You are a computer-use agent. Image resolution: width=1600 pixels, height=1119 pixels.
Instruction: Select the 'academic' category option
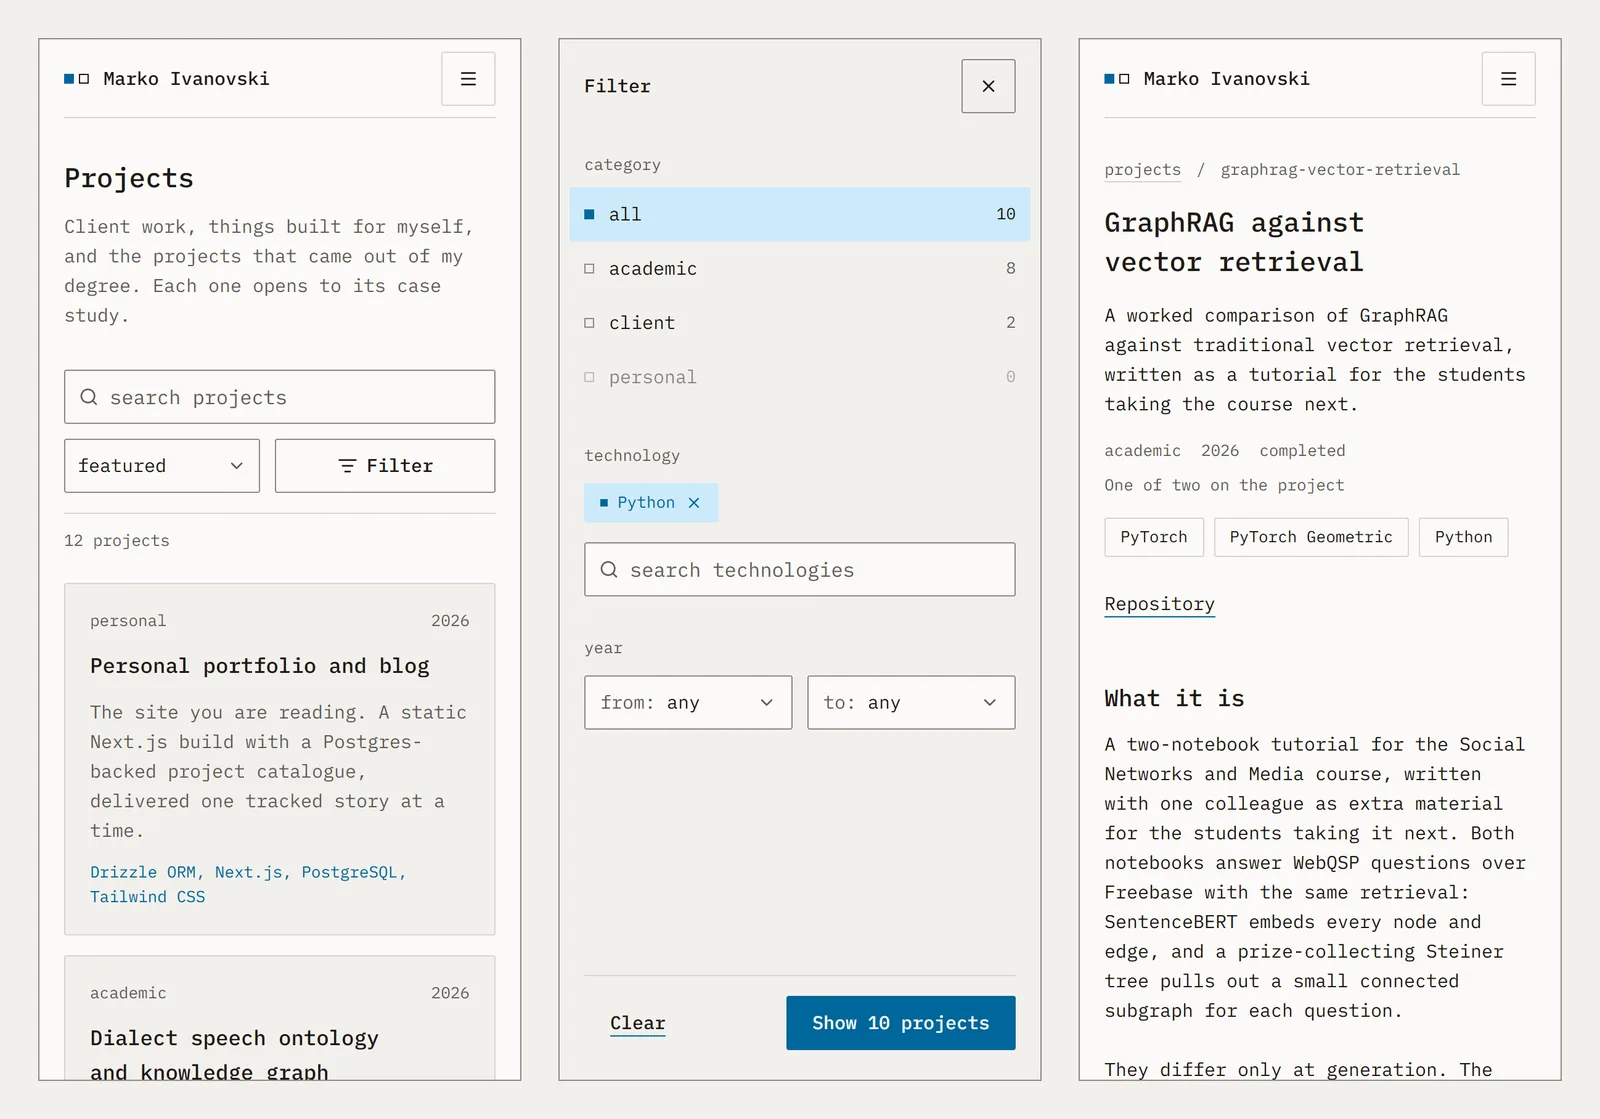pos(800,268)
